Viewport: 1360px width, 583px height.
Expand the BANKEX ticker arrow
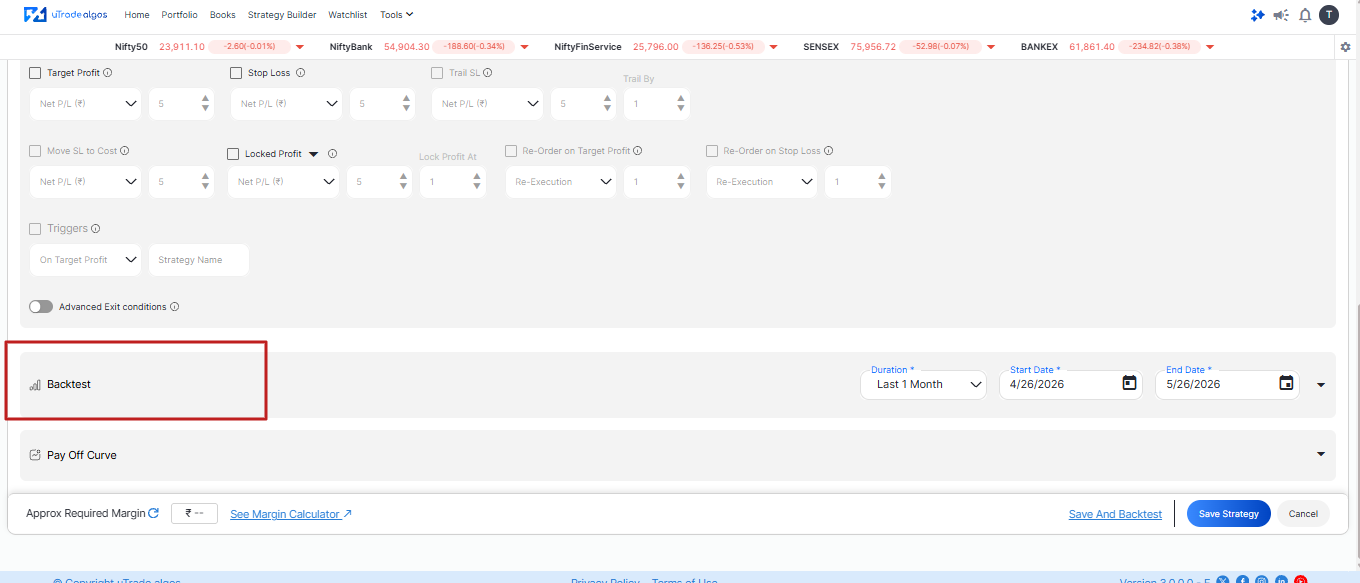tap(1210, 47)
